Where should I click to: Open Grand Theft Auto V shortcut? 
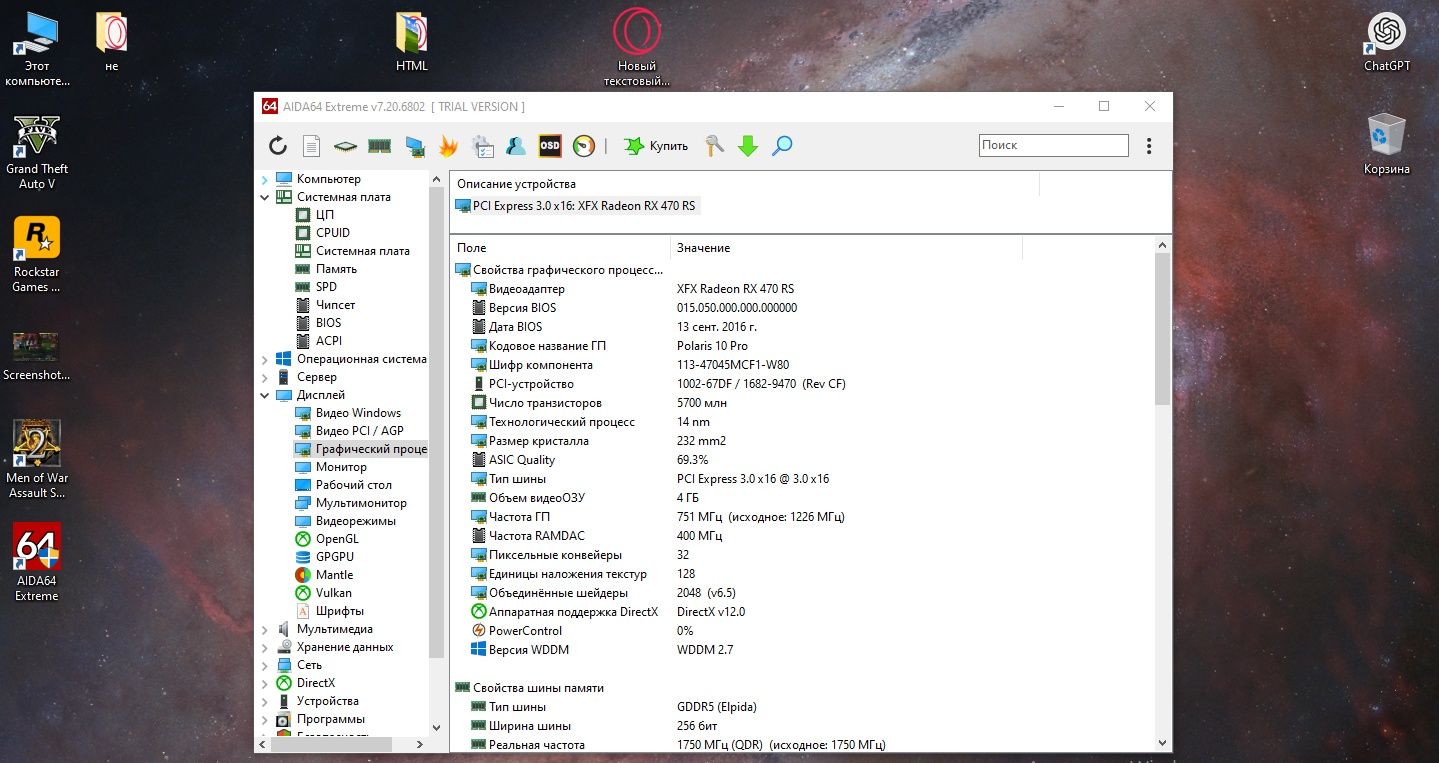click(x=37, y=152)
